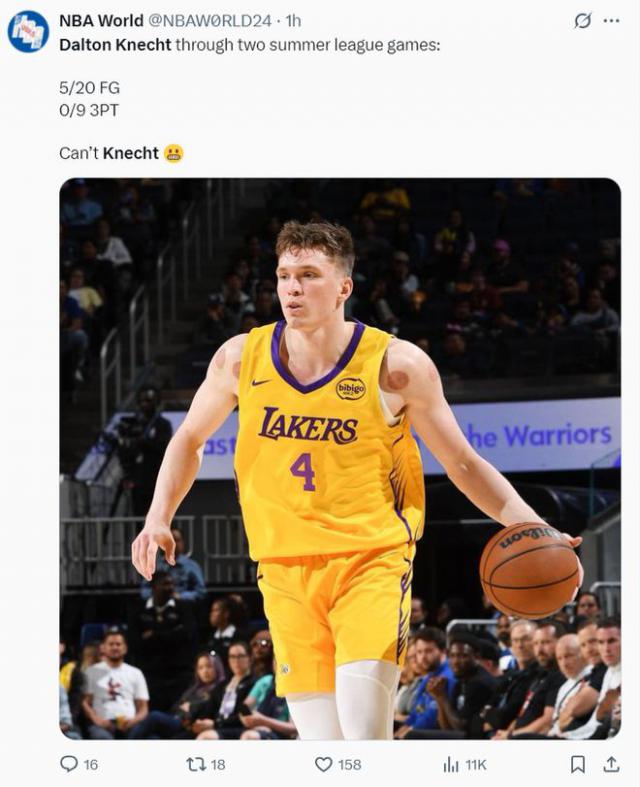Click the reply speech bubble icon
Image resolution: width=640 pixels, height=787 pixels.
[x=68, y=764]
